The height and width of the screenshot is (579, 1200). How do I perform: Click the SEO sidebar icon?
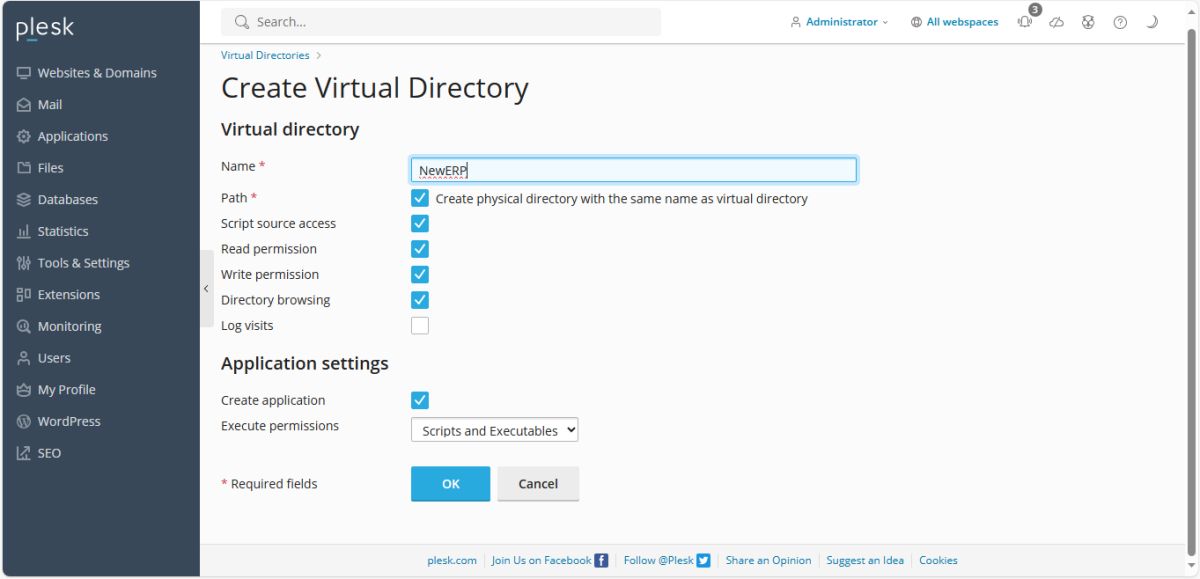coord(24,453)
